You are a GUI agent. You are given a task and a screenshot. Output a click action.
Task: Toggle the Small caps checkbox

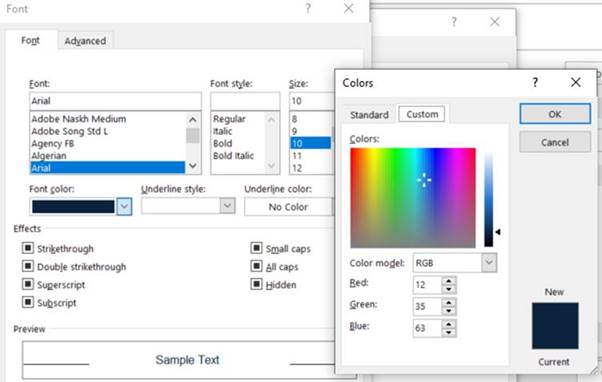click(x=256, y=248)
